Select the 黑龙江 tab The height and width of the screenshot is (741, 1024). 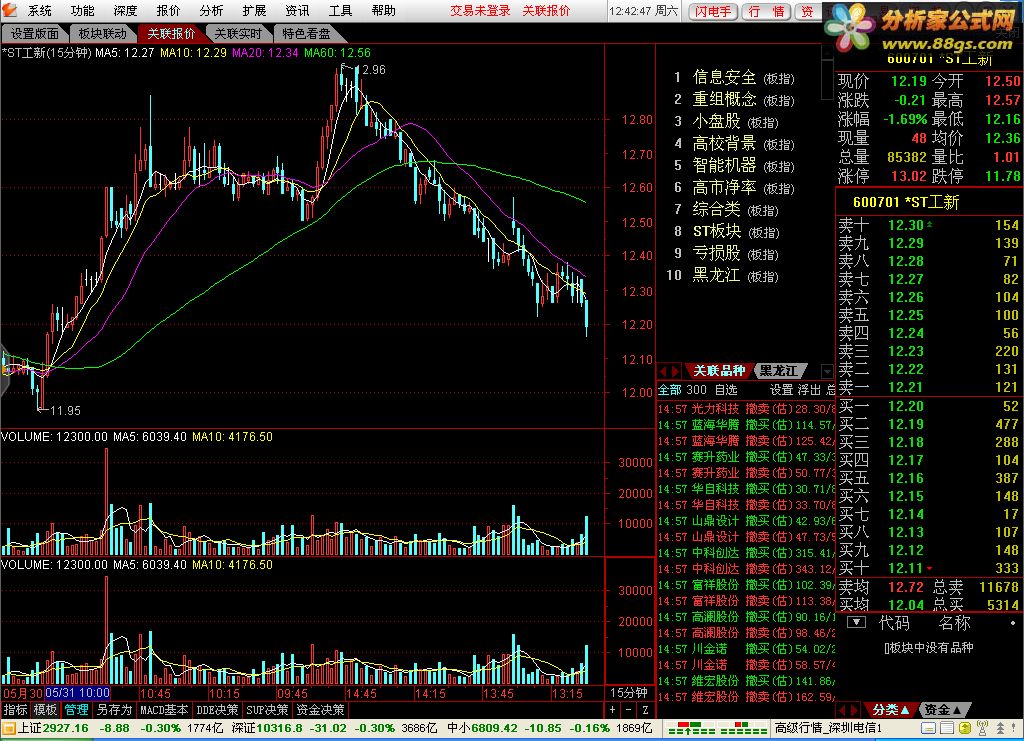[x=779, y=371]
